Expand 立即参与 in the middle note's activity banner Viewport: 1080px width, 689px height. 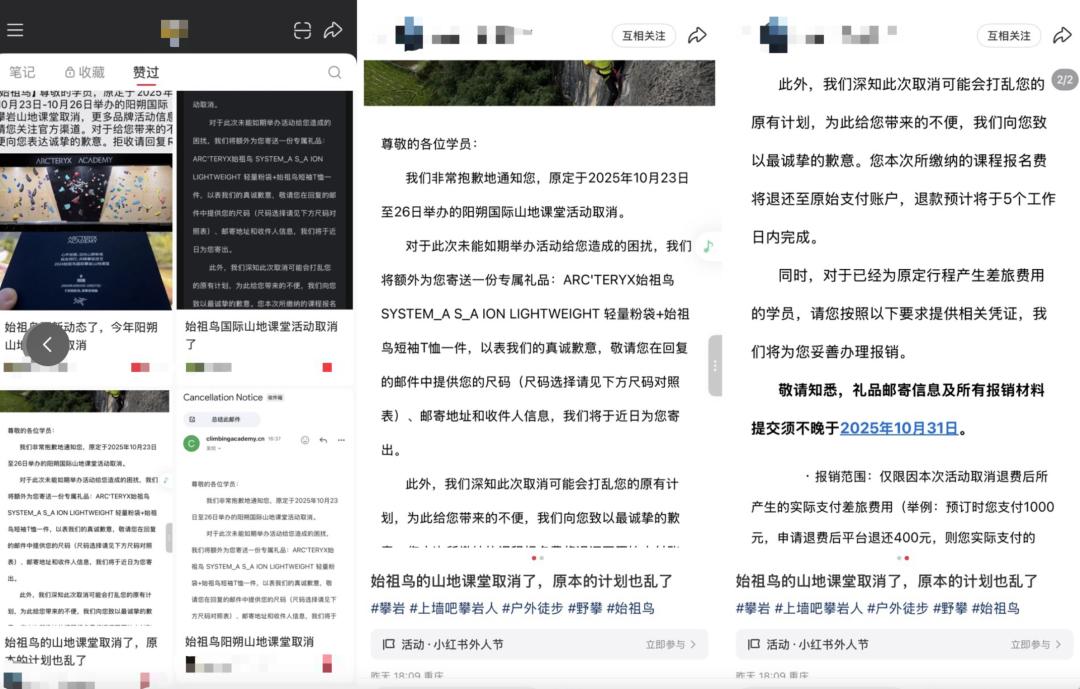point(670,645)
